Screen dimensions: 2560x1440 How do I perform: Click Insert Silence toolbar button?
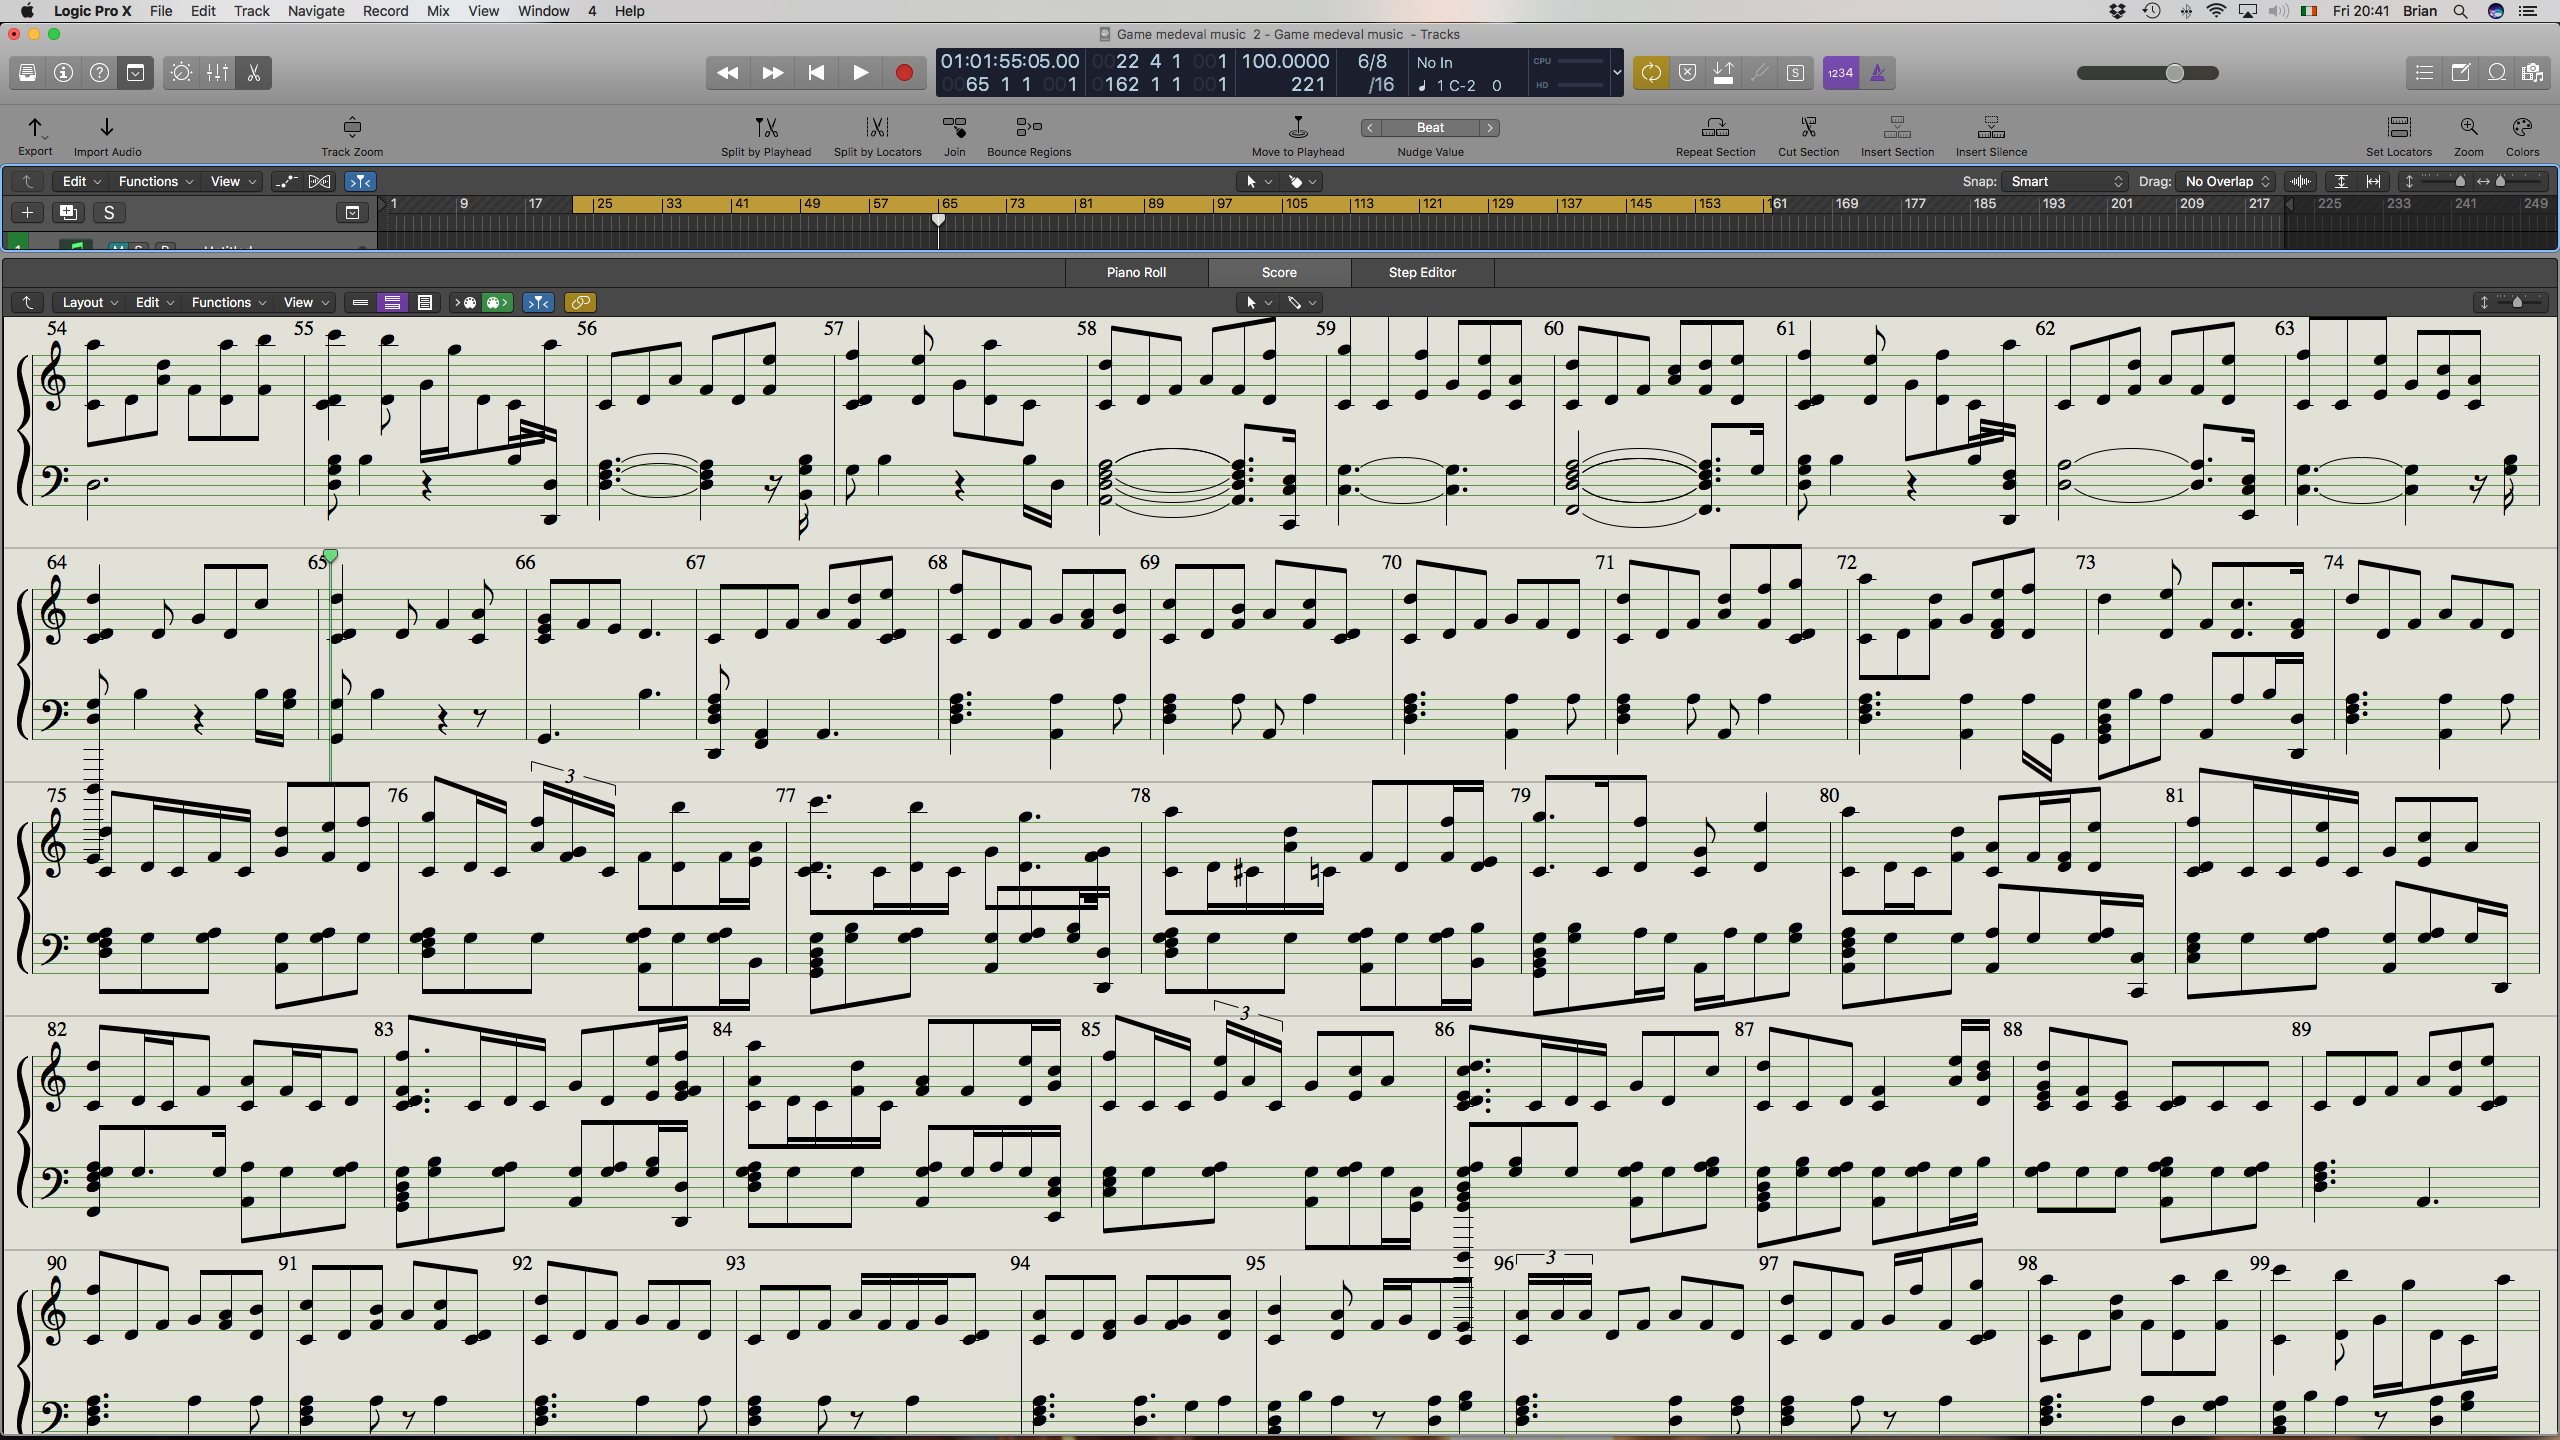[x=1991, y=136]
